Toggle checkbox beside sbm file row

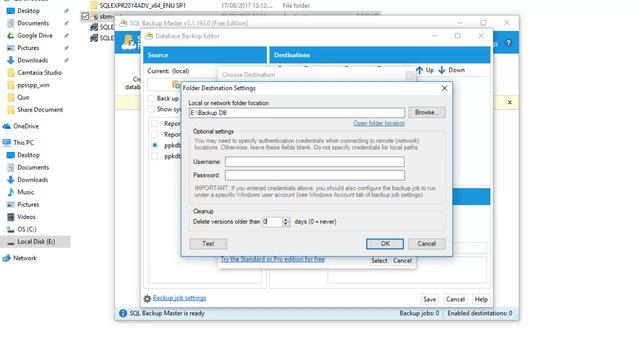(85, 16)
